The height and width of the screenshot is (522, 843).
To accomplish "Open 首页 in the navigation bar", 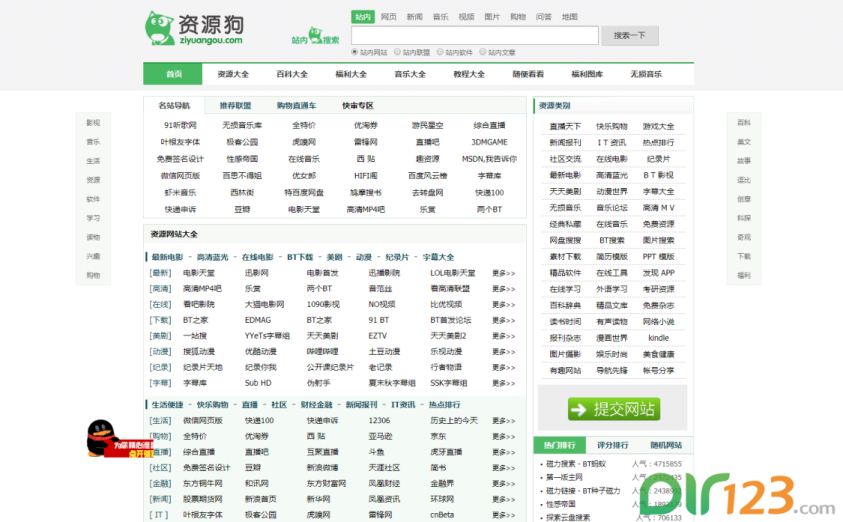I will coord(173,74).
